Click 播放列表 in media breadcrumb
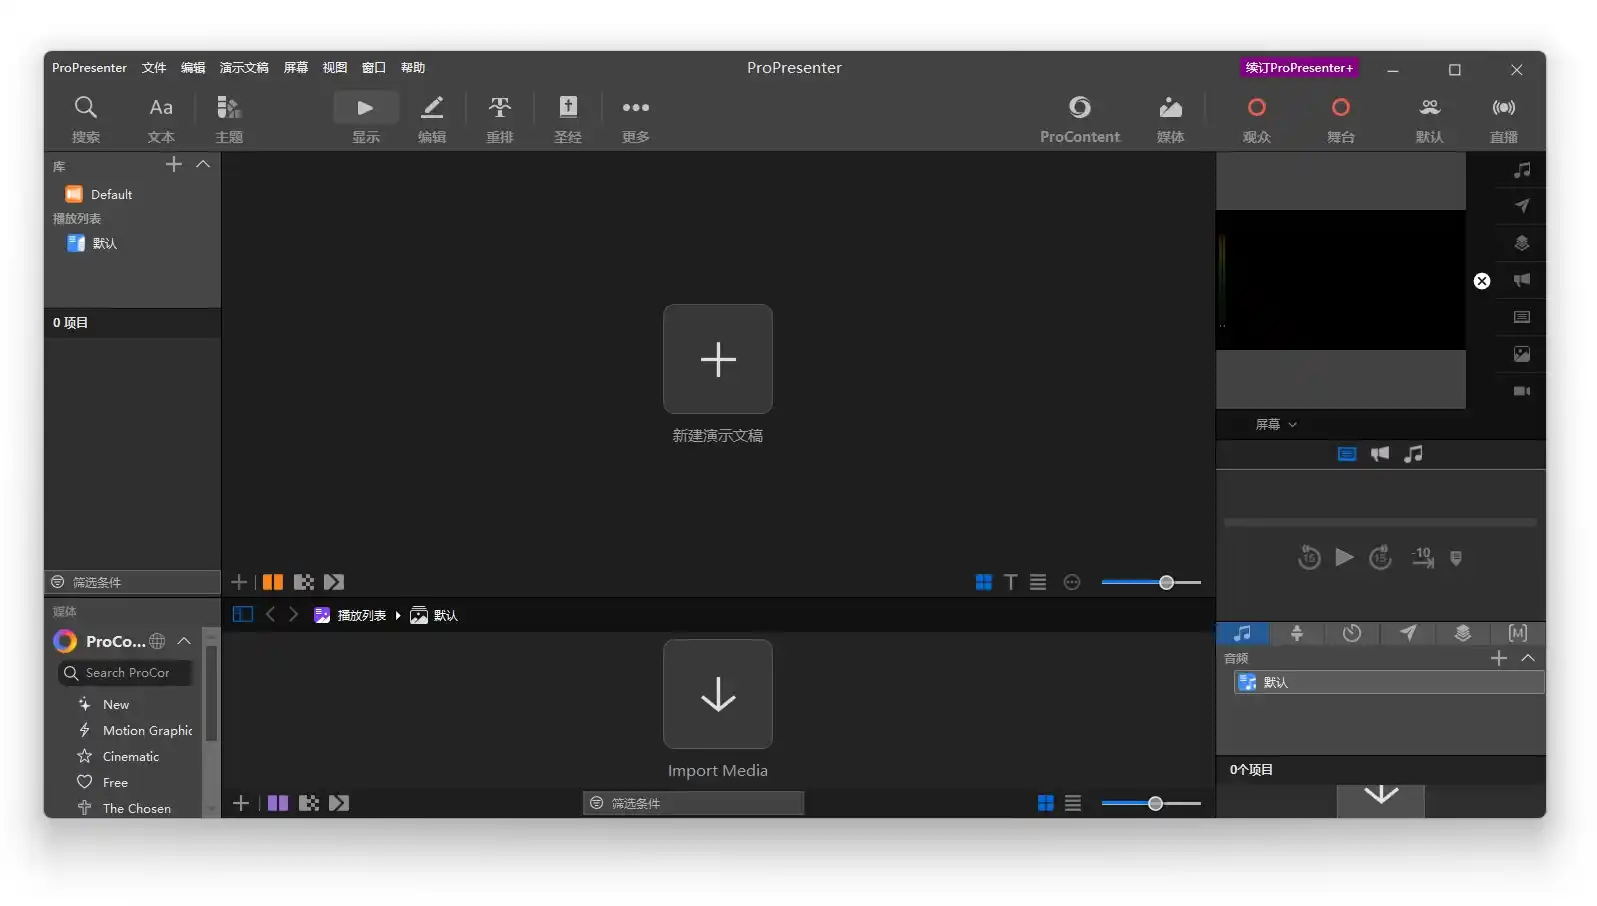 click(x=362, y=615)
